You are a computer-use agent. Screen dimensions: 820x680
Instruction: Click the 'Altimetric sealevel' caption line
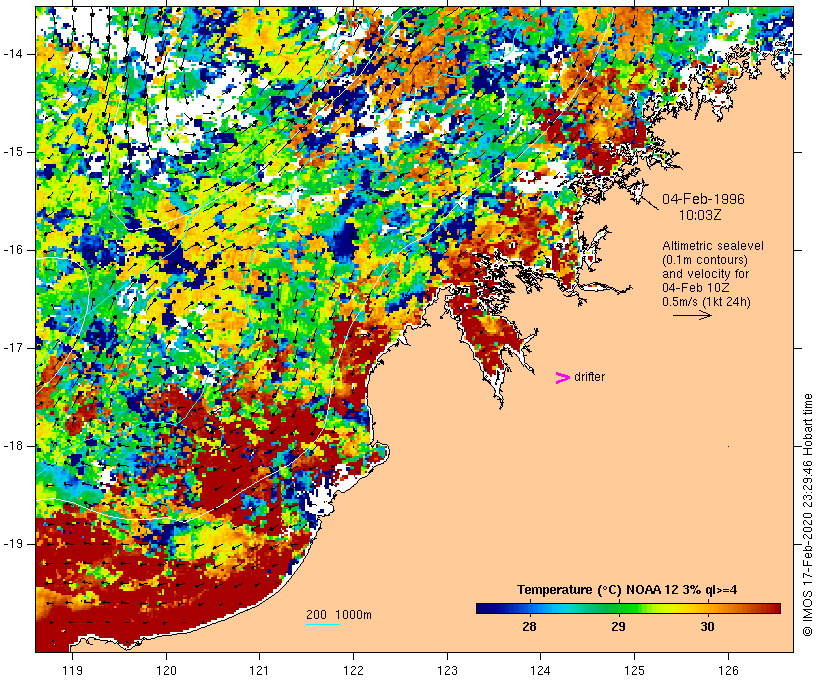[713, 246]
